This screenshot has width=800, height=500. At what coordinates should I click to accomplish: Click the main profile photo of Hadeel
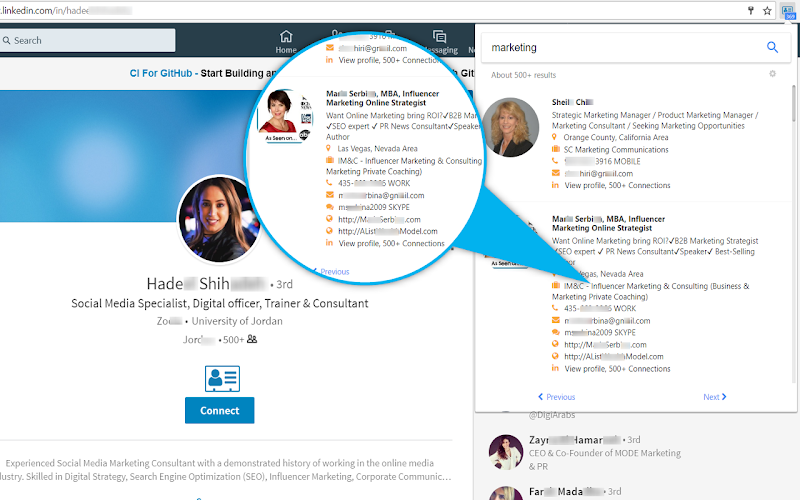pyautogui.click(x=219, y=219)
